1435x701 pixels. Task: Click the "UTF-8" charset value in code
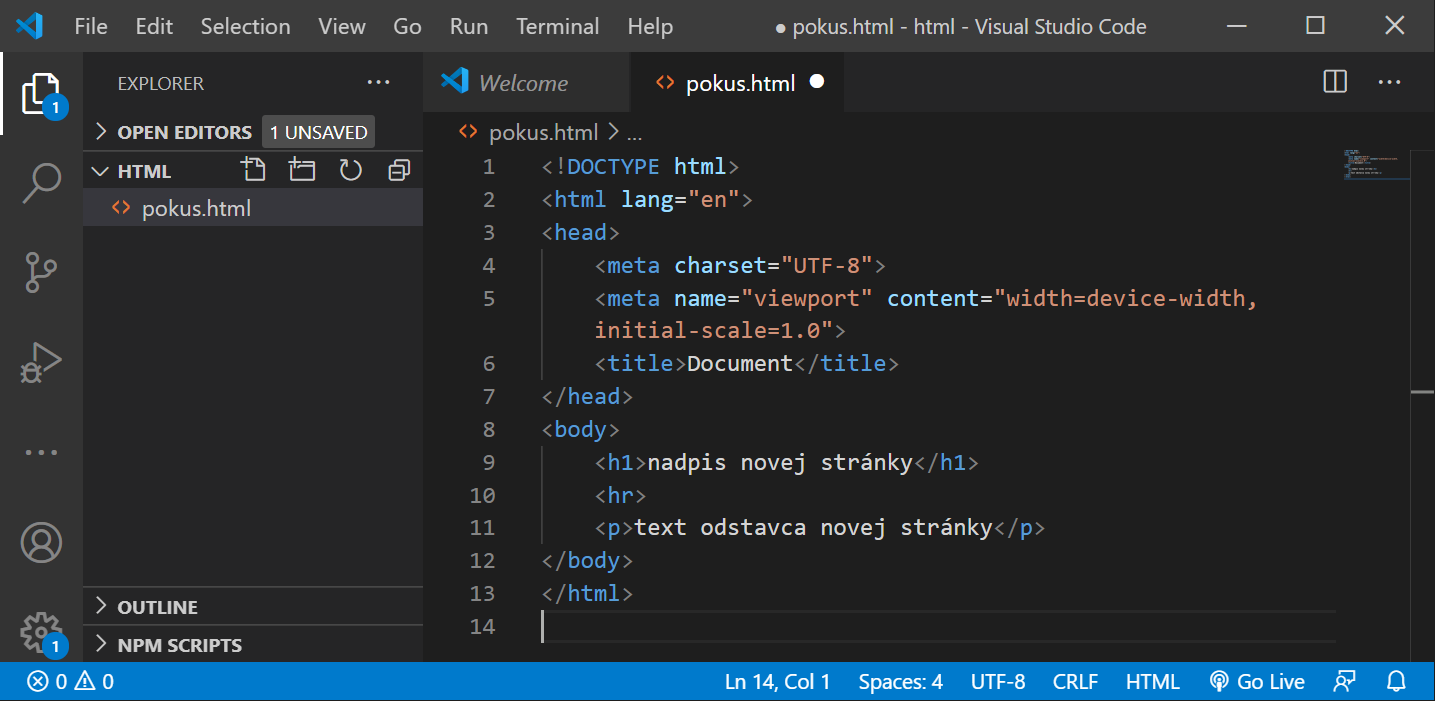click(x=826, y=265)
